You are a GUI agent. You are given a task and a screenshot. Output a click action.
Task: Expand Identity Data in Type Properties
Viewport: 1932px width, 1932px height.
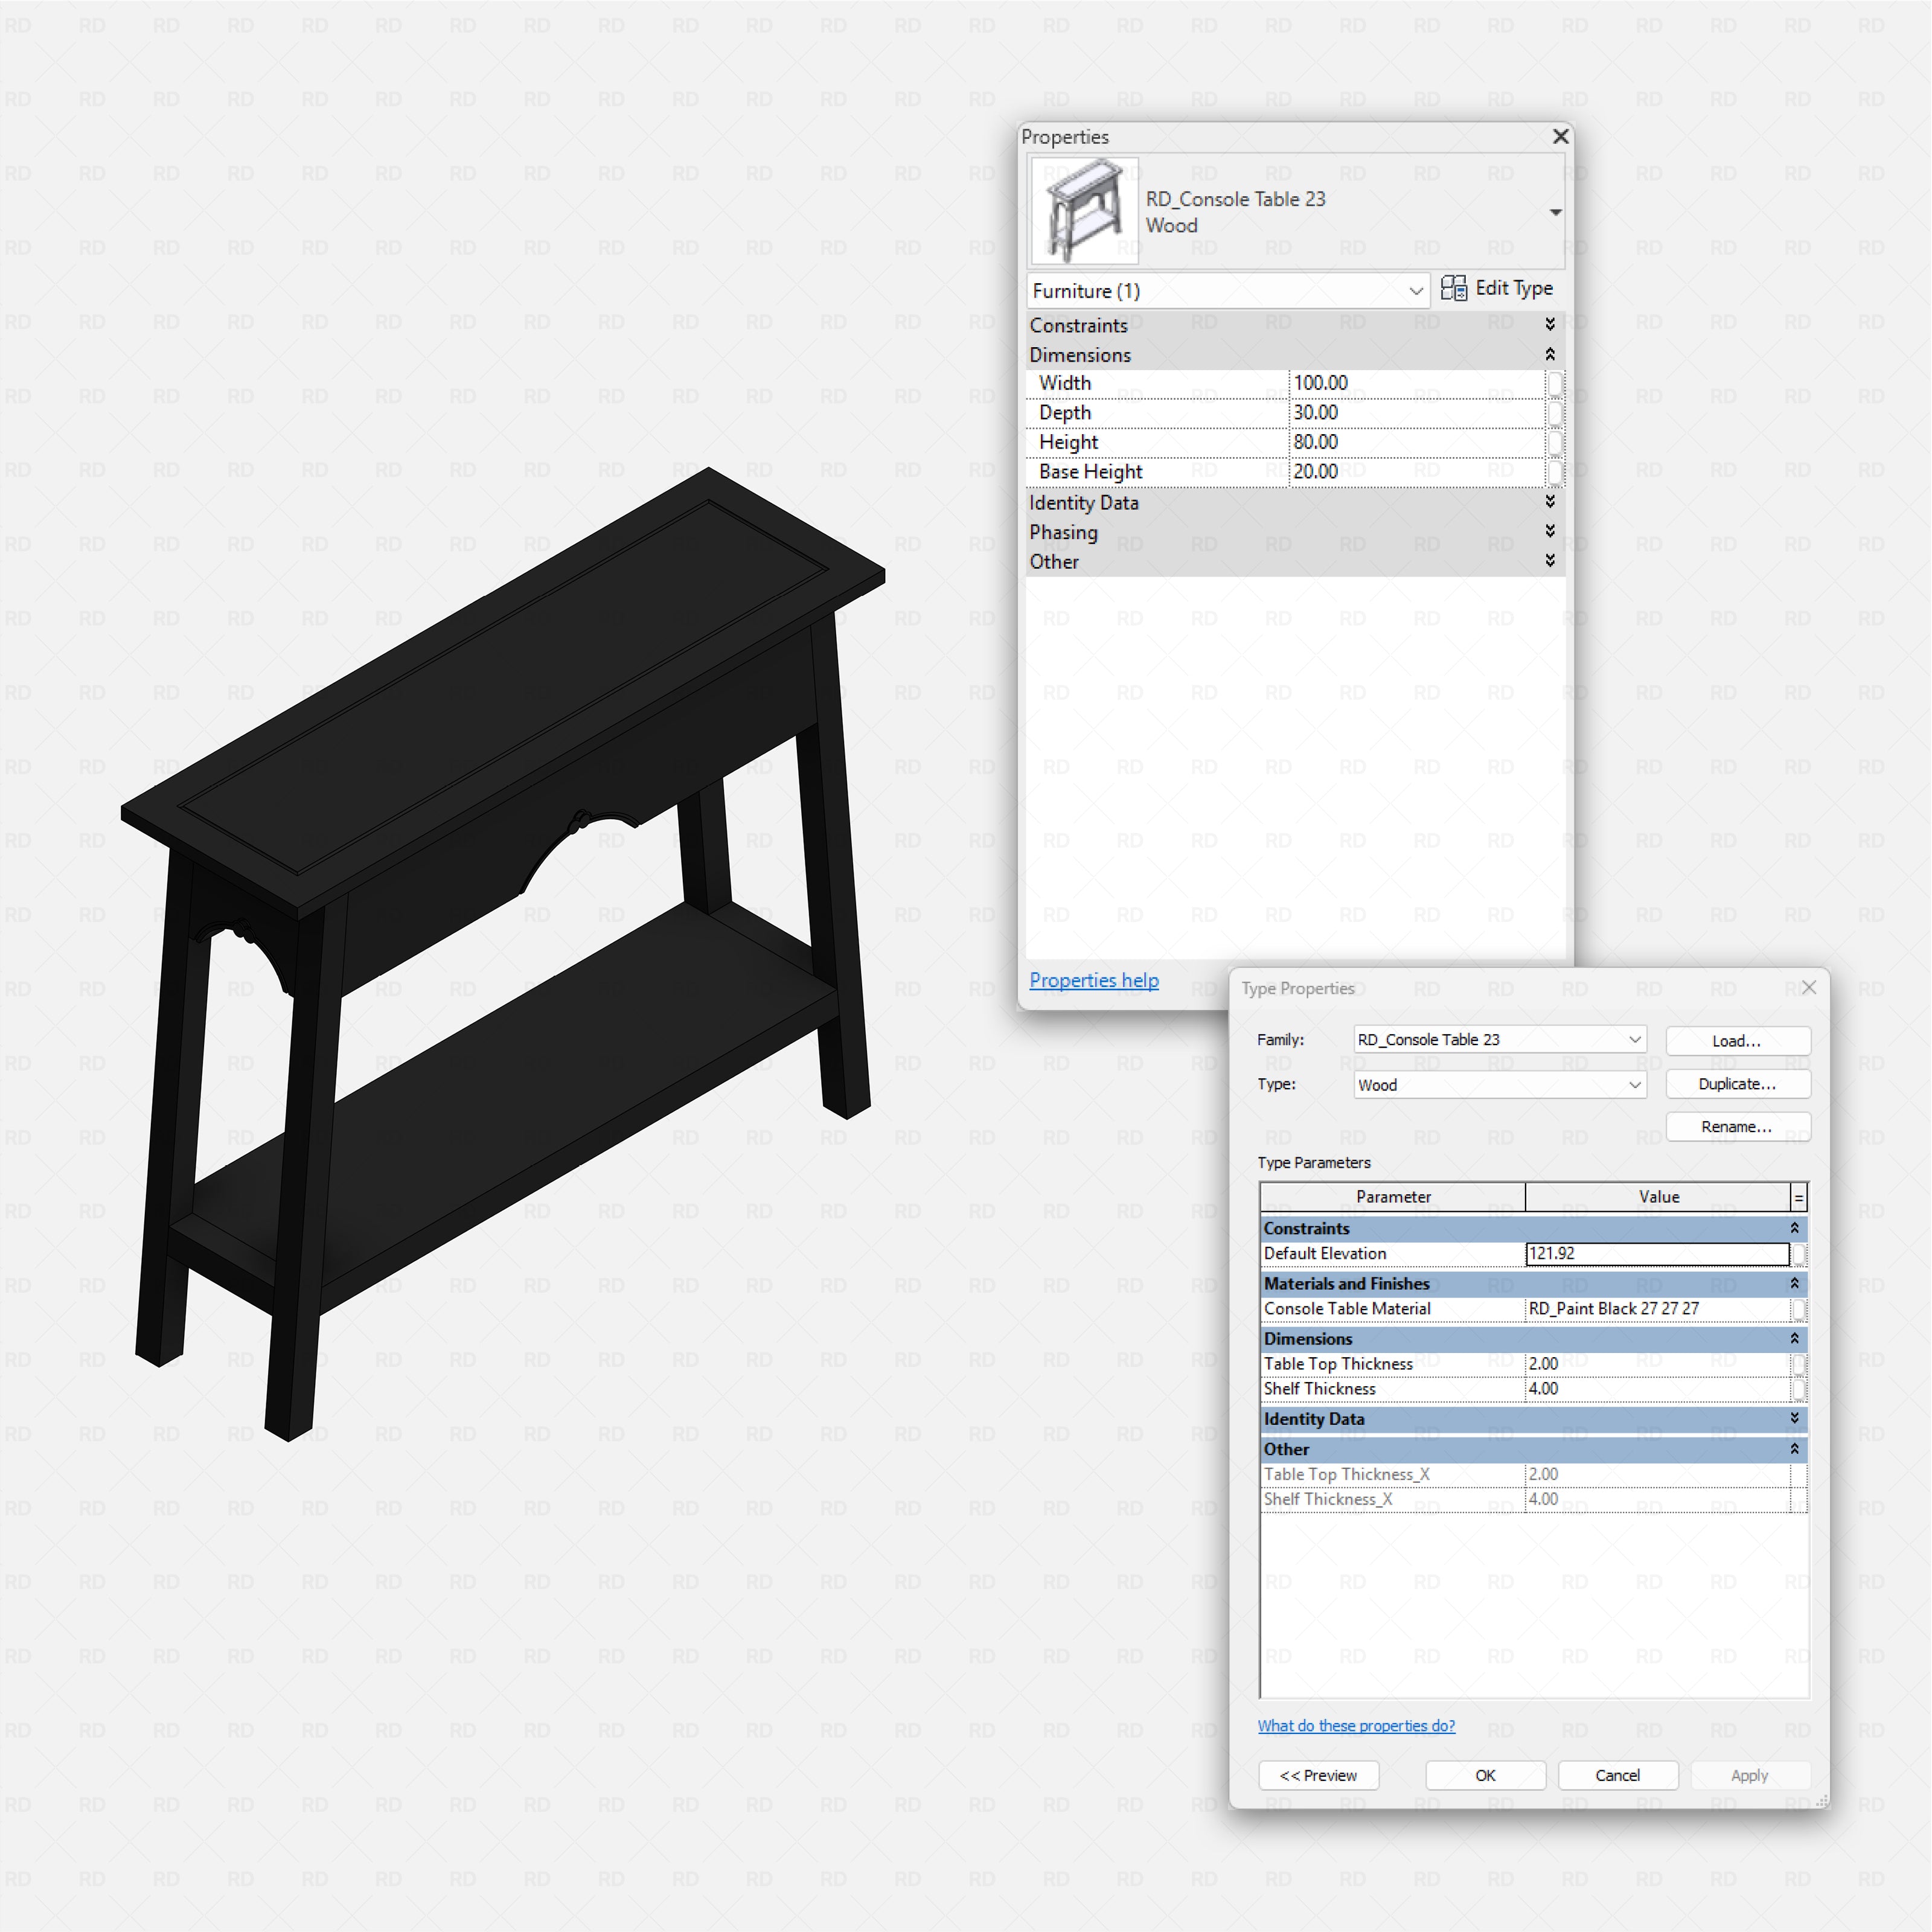click(x=1795, y=1419)
